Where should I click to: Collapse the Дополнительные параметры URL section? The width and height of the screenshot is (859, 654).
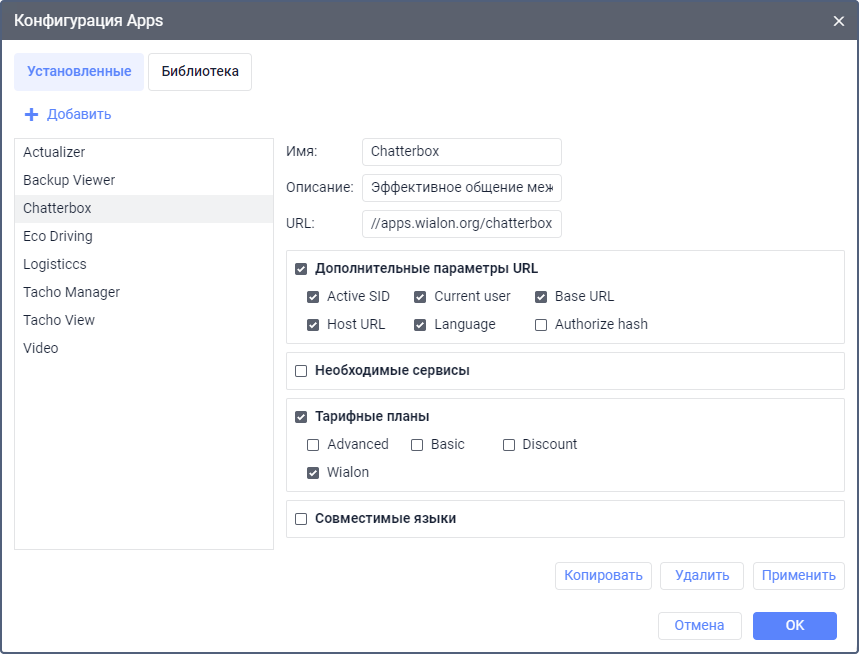(x=301, y=269)
